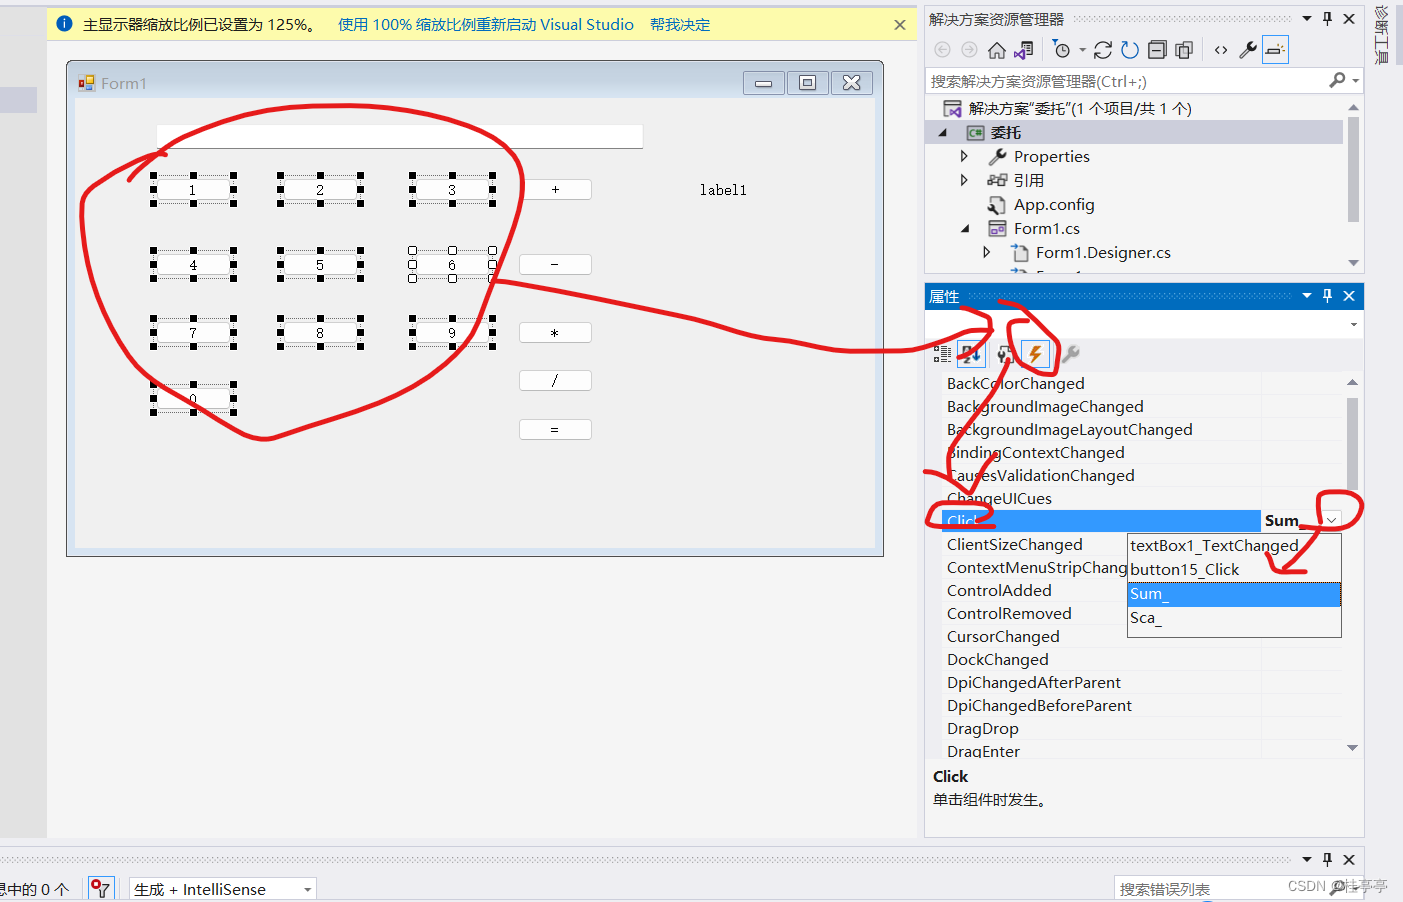Click Solution Explorer forward navigation arrow
Image resolution: width=1403 pixels, height=902 pixels.
[x=969, y=50]
